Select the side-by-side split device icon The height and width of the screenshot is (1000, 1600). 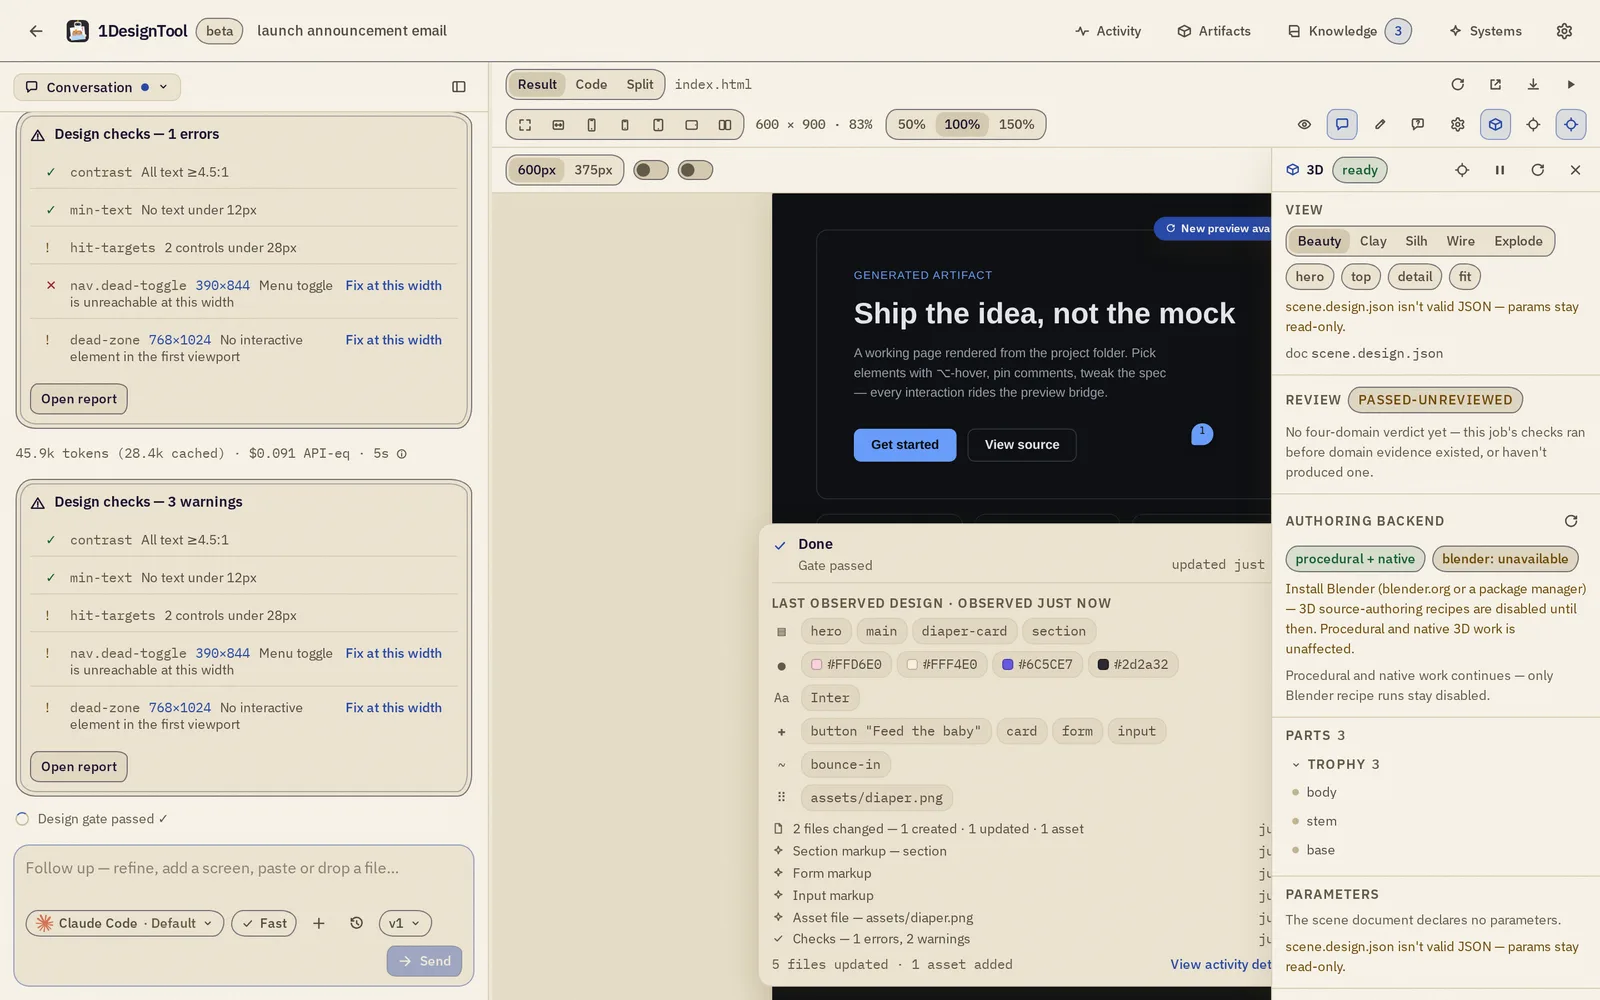(725, 125)
